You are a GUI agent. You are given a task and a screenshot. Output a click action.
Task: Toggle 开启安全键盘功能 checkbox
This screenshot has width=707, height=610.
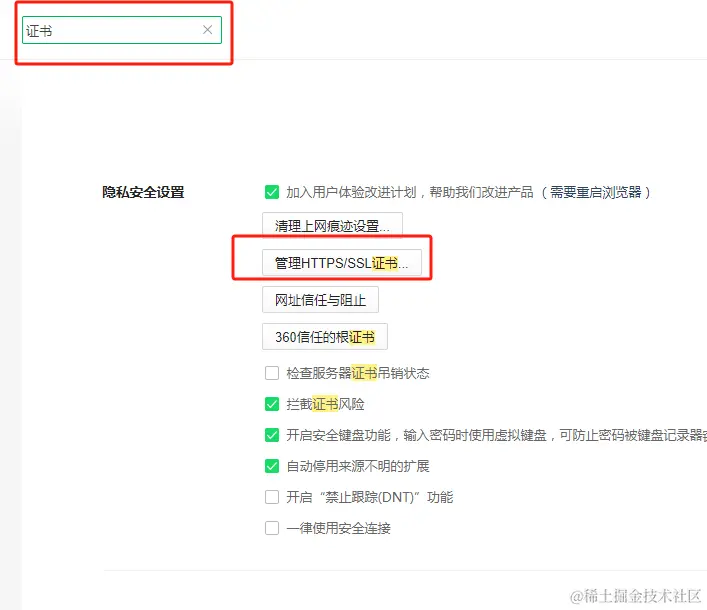pos(272,435)
